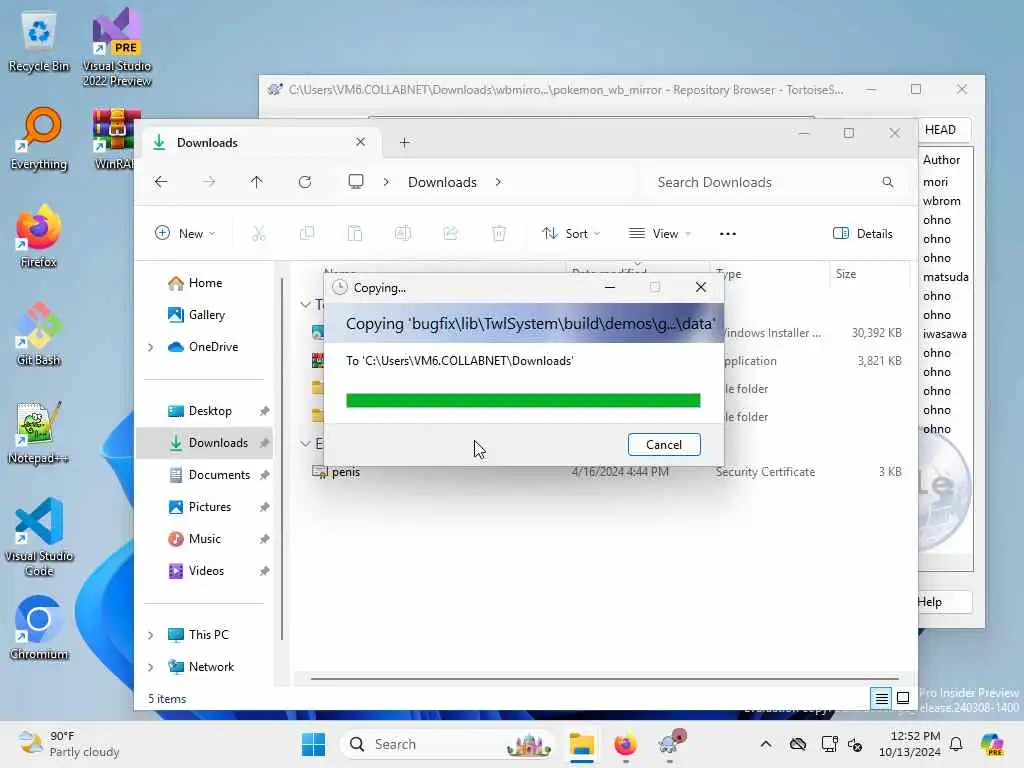
Task: Click the horizontal scrollbar in the file list
Action: 605,679
